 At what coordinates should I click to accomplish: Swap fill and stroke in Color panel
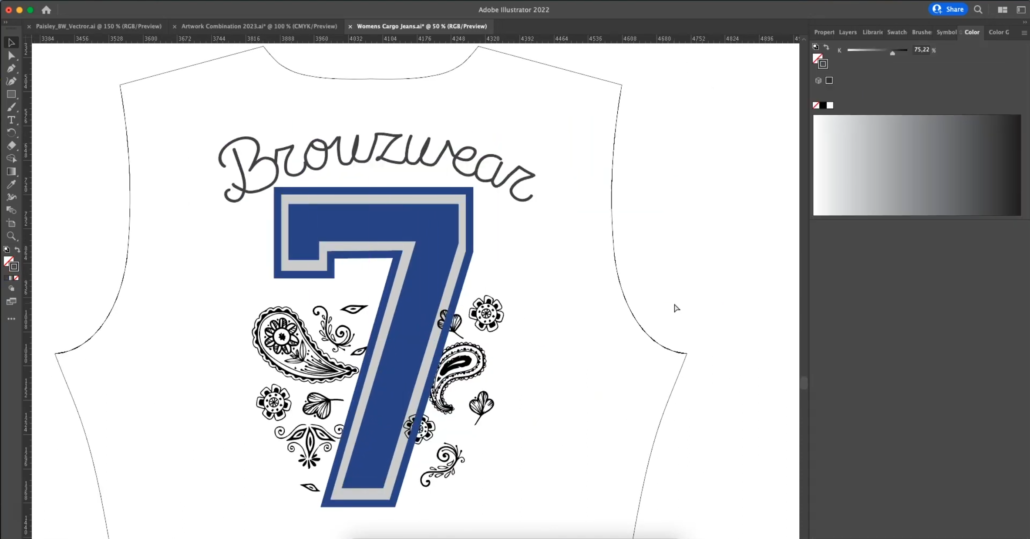pos(826,47)
